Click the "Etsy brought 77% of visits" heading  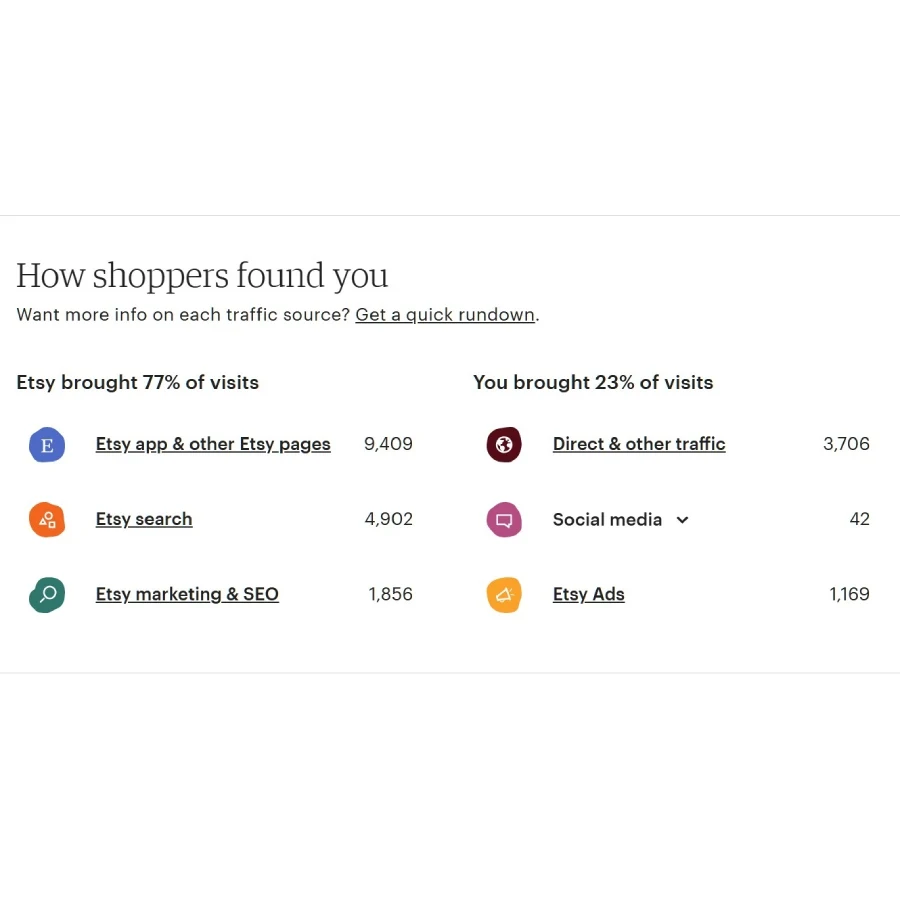138,382
